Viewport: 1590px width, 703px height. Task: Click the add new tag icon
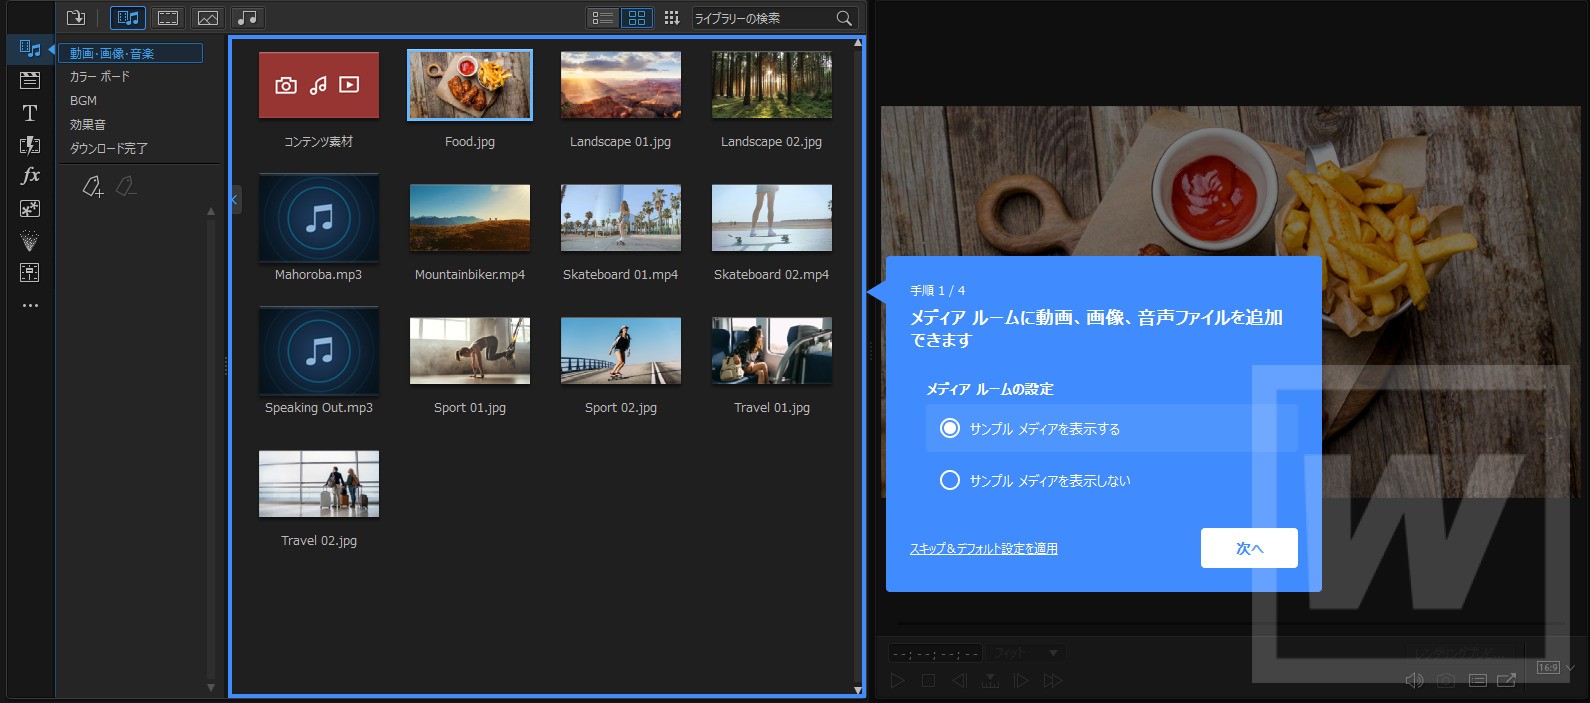coord(92,186)
